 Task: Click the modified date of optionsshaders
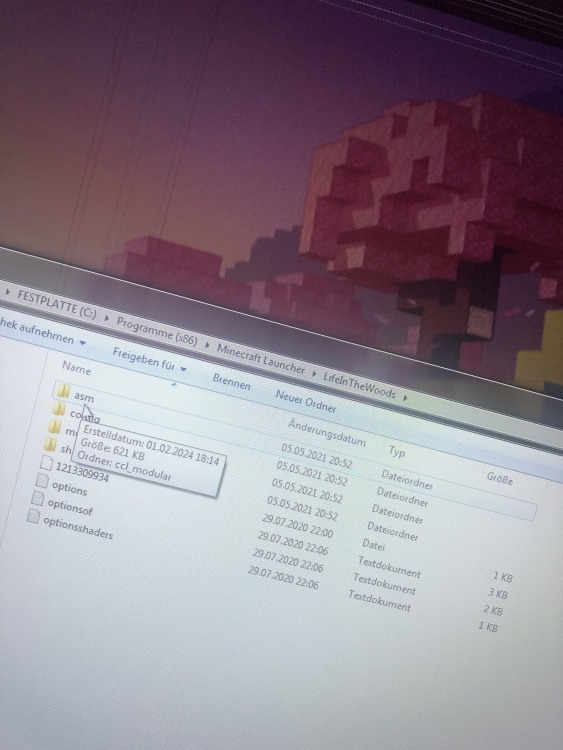tap(283, 577)
